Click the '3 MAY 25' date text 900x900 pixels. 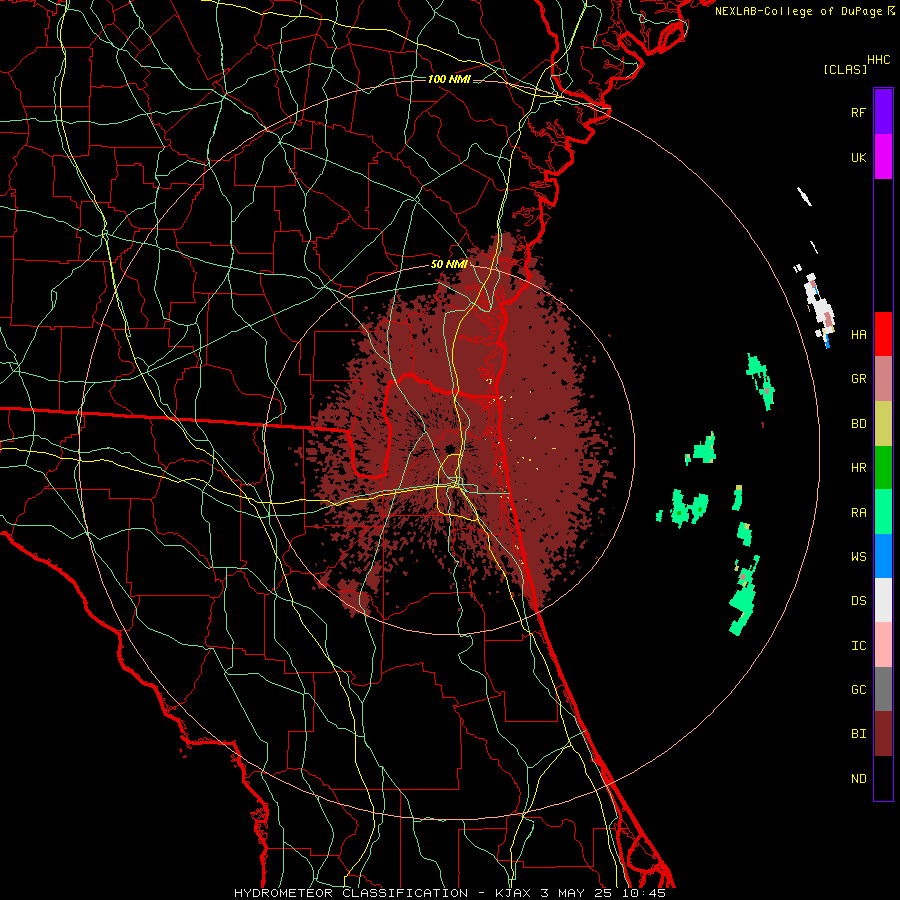577,893
